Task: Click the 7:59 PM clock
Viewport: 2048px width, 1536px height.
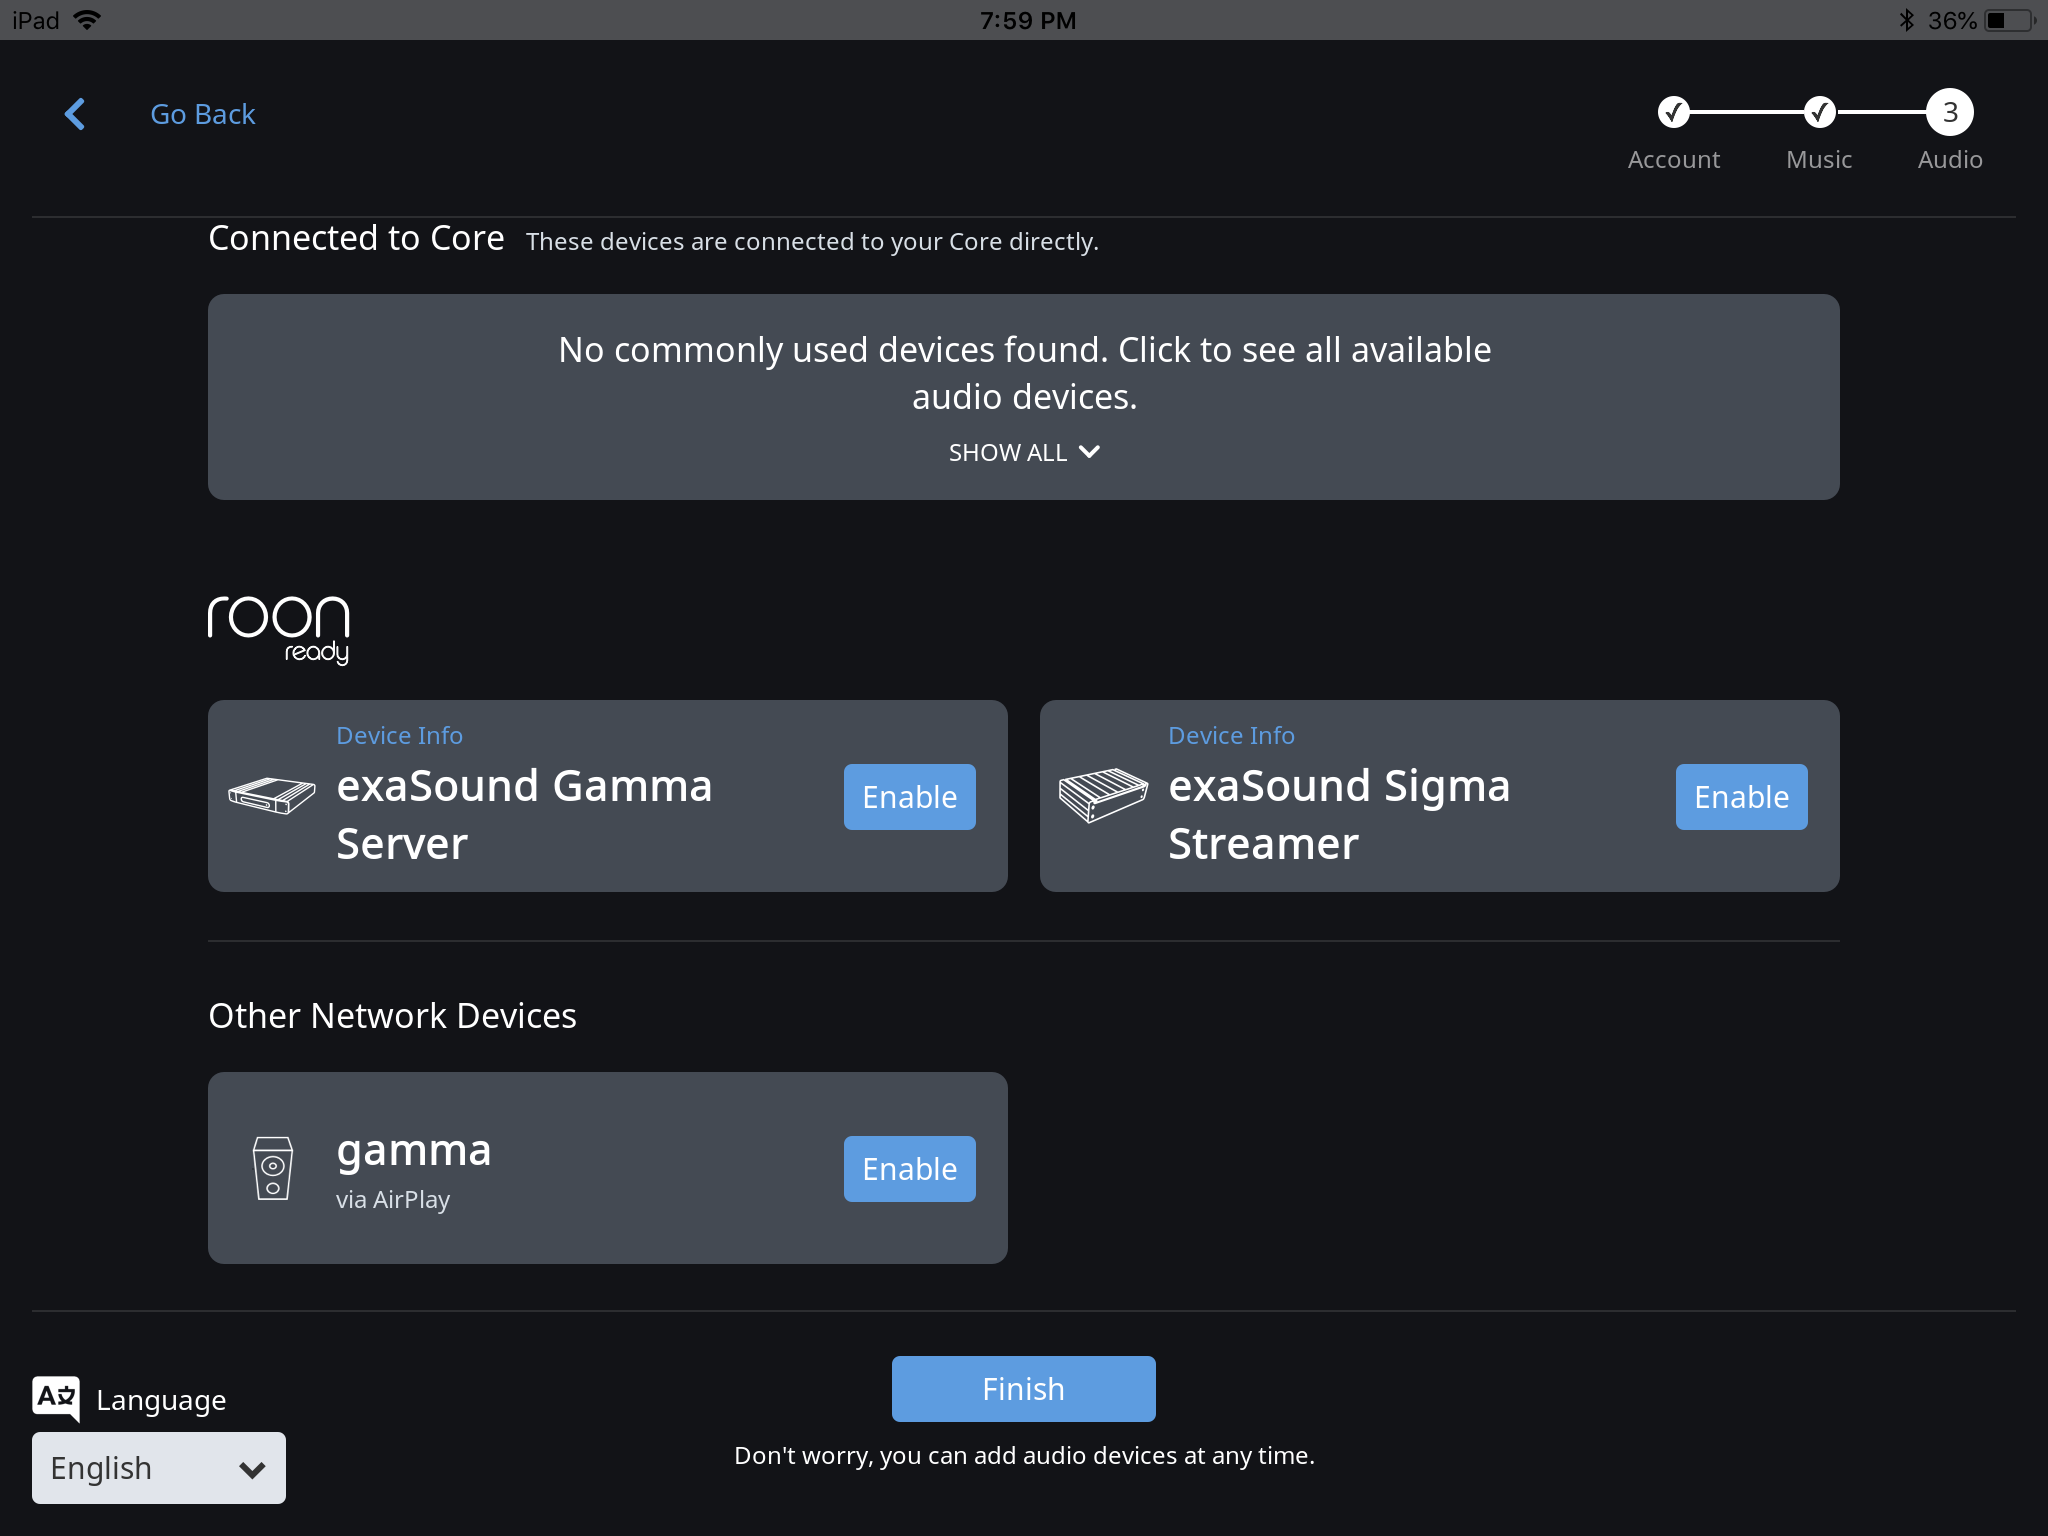Action: 1028,20
